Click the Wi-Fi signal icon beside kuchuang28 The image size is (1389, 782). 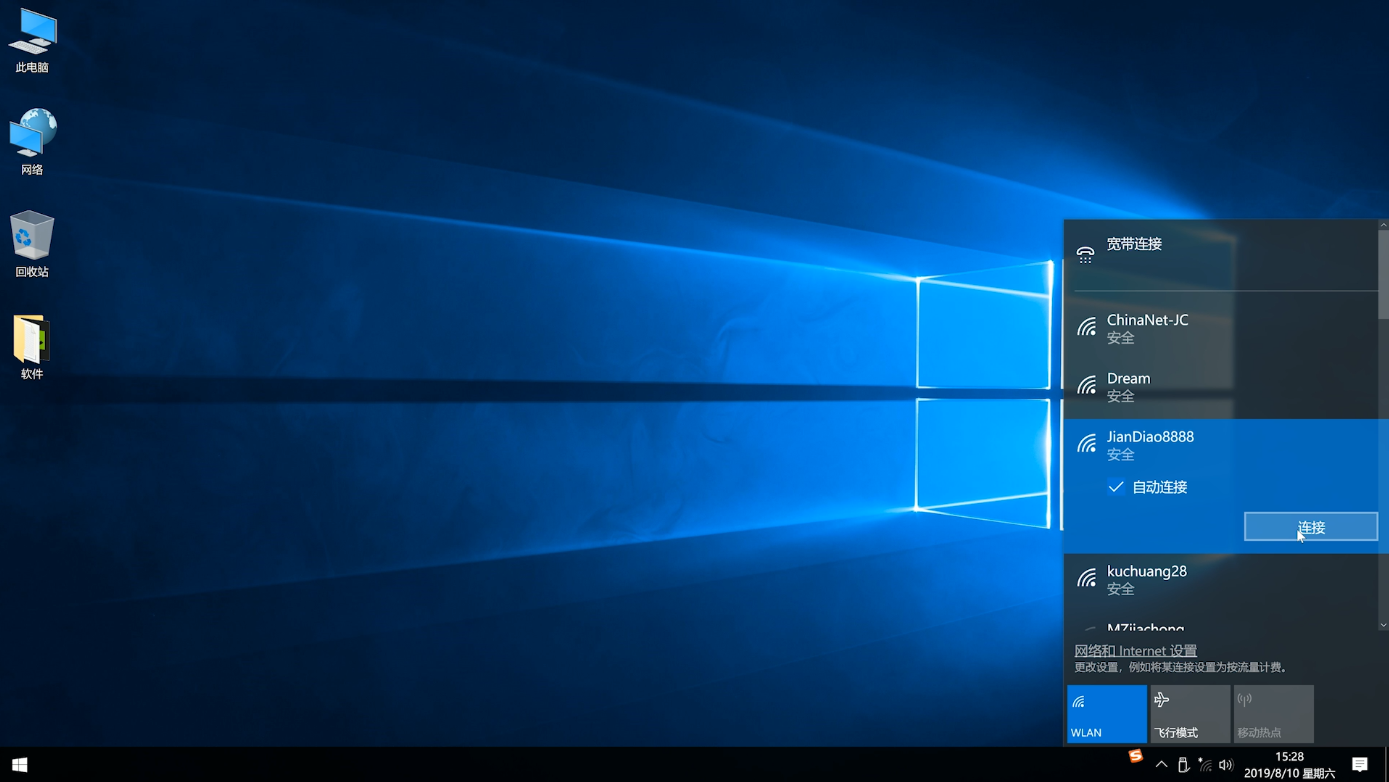click(x=1086, y=578)
